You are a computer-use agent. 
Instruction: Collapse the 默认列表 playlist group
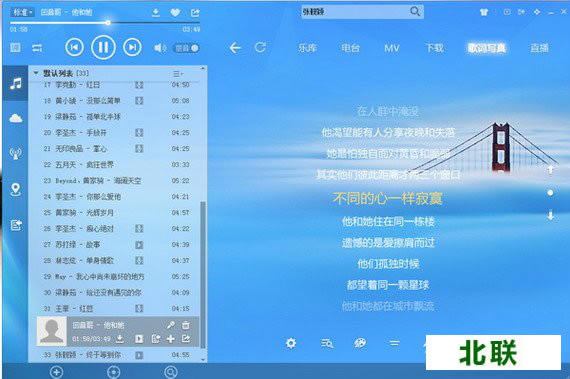pos(36,73)
